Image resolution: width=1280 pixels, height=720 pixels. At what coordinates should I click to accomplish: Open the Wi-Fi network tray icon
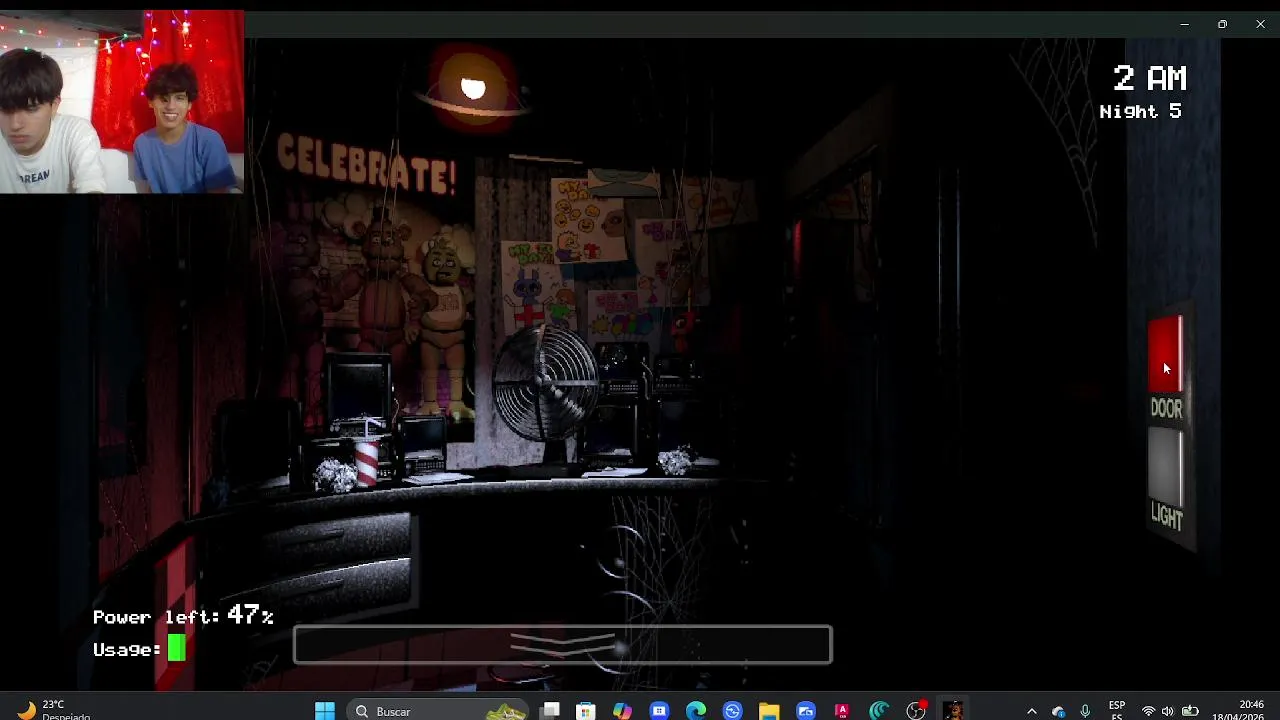[1148, 711]
